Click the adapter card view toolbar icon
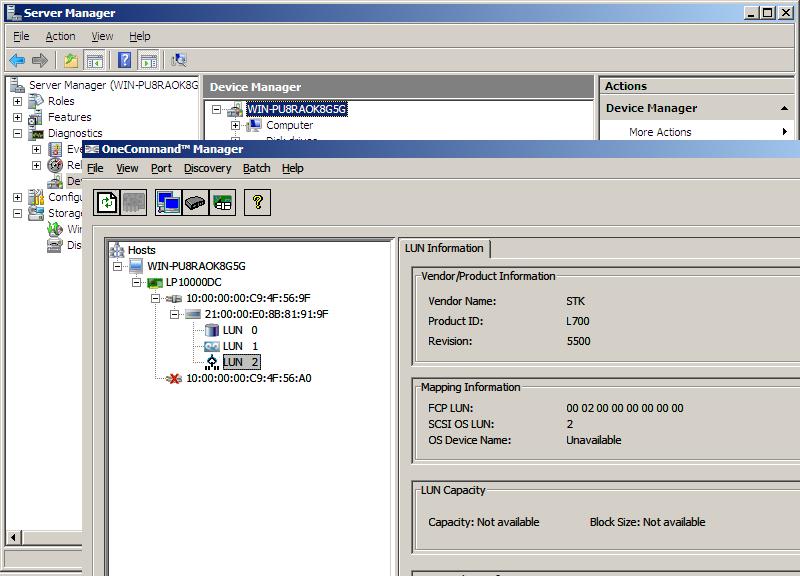Image resolution: width=800 pixels, height=576 pixels. coord(222,203)
